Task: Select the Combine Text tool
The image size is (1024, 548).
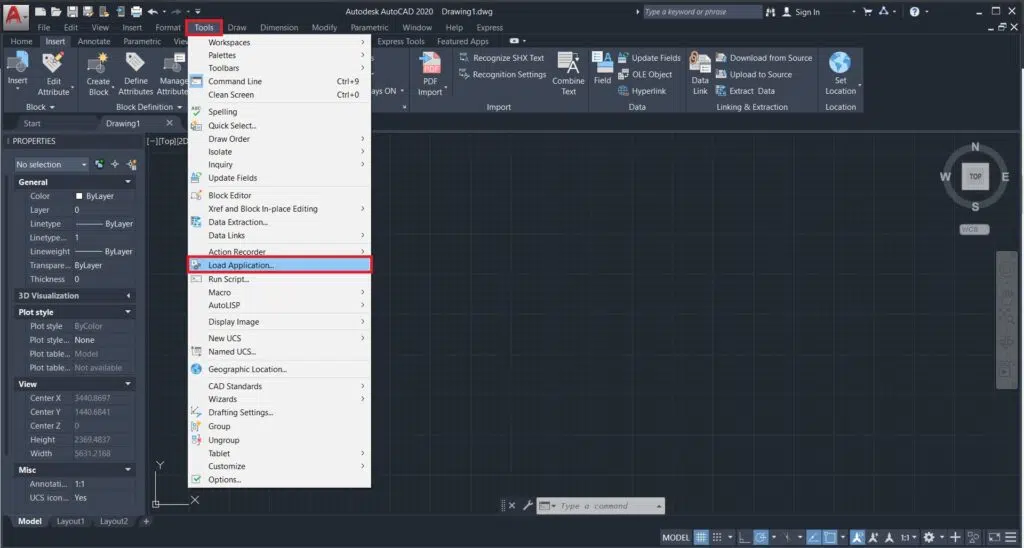Action: pos(568,64)
